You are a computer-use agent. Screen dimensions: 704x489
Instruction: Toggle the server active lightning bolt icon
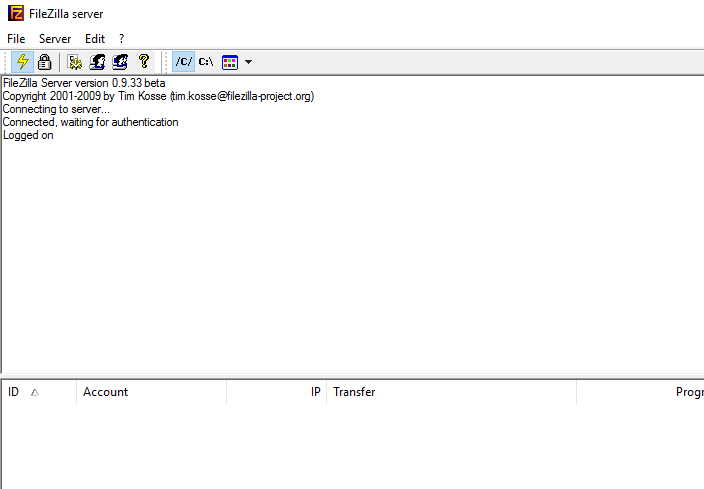click(x=22, y=62)
